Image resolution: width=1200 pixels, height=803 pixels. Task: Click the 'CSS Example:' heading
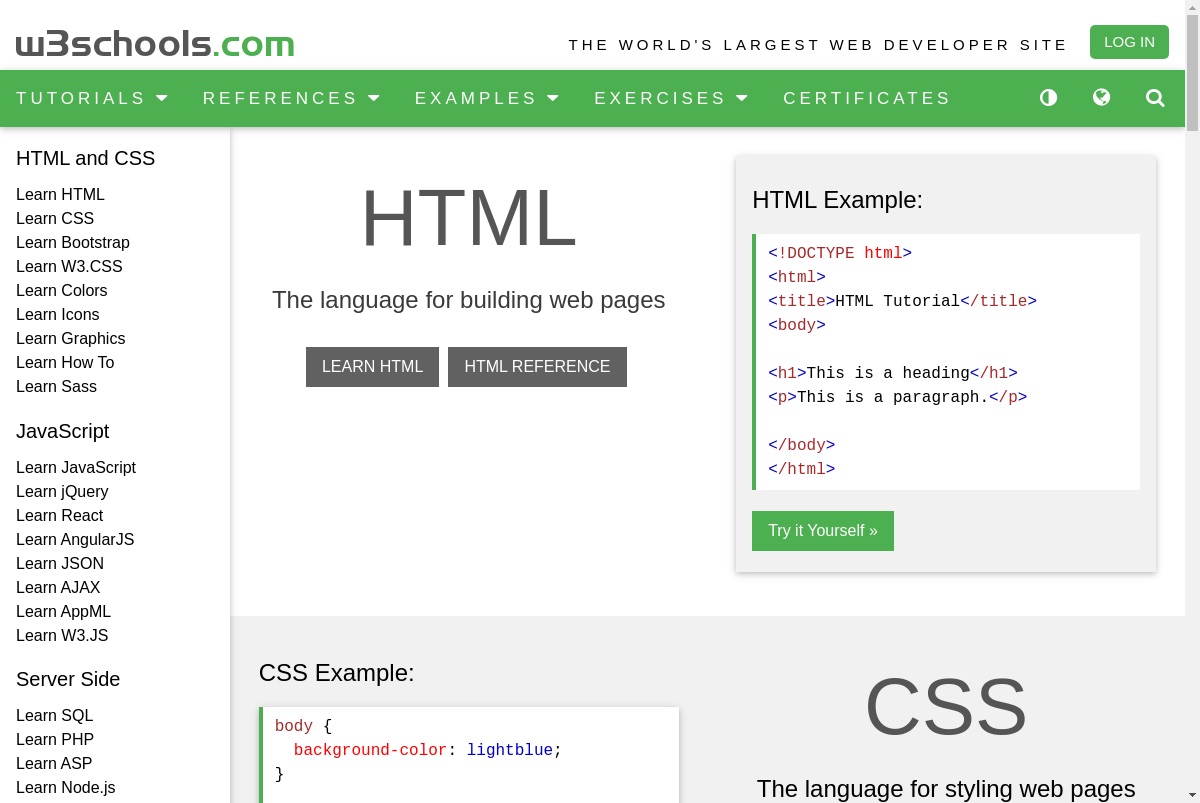click(336, 673)
